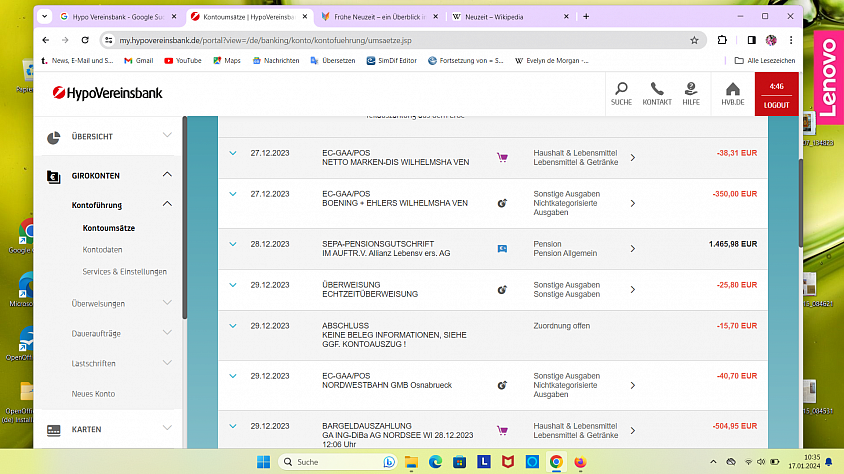This screenshot has height=474, width=844.
Task: Switch to Neuzeit – Wikipedia tab
Action: 510,17
